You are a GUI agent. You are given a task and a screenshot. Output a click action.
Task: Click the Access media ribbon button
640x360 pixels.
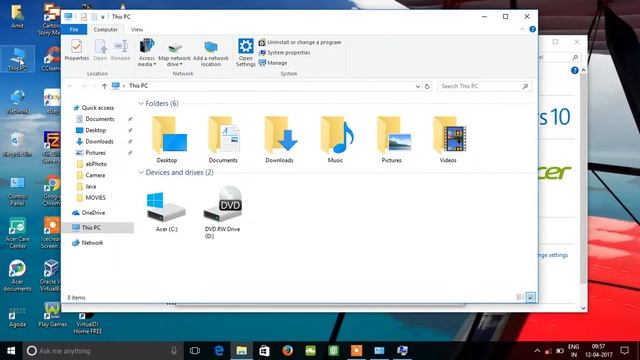147,52
